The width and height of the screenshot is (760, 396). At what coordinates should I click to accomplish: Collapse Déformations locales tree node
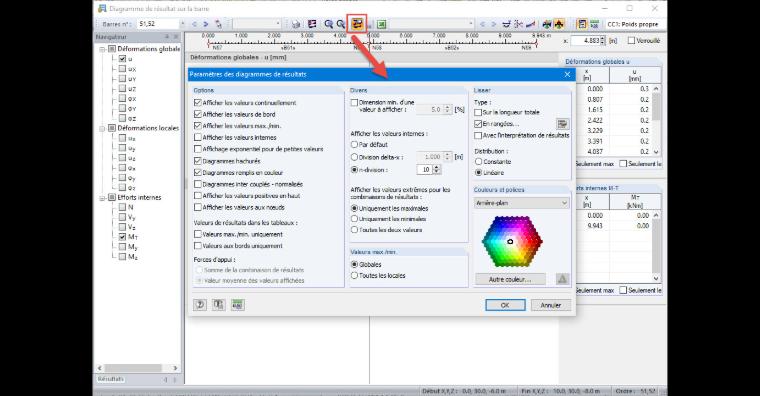pos(102,128)
